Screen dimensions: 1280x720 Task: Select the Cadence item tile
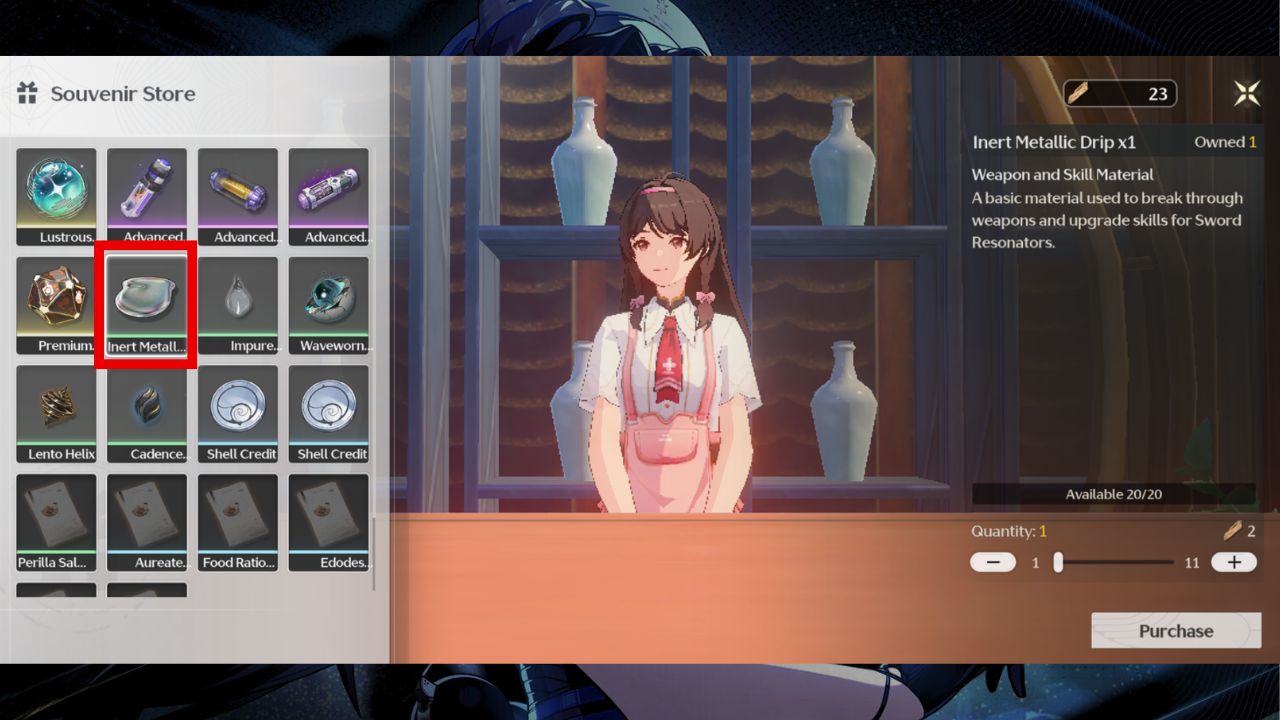(147, 413)
